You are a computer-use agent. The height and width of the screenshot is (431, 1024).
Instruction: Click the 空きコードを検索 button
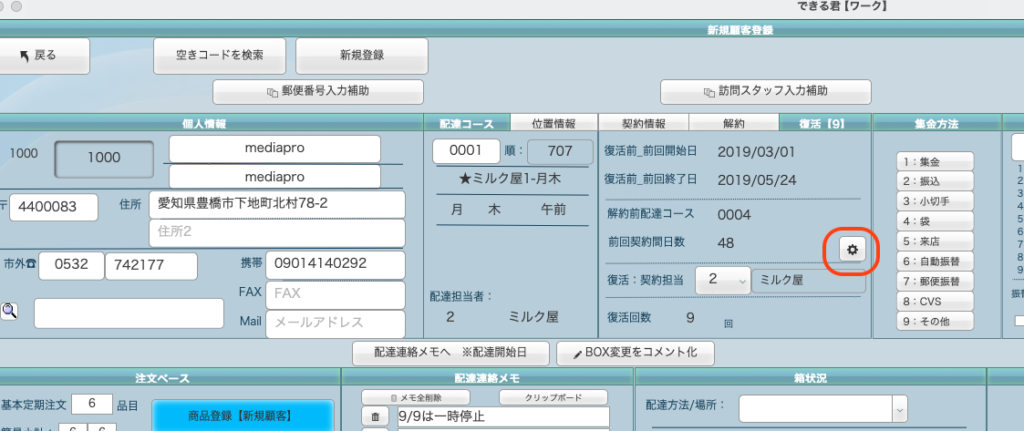click(x=220, y=56)
